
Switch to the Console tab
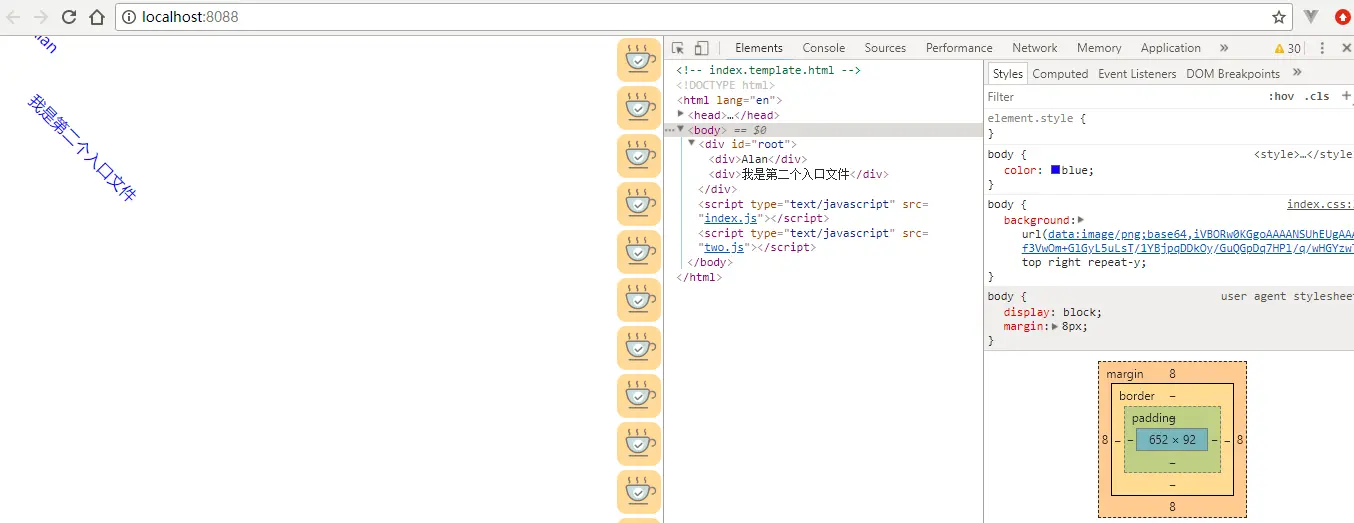824,48
